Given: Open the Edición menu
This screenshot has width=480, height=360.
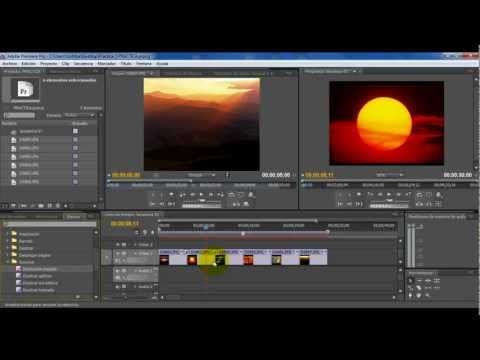Looking at the screenshot, I should coord(28,63).
